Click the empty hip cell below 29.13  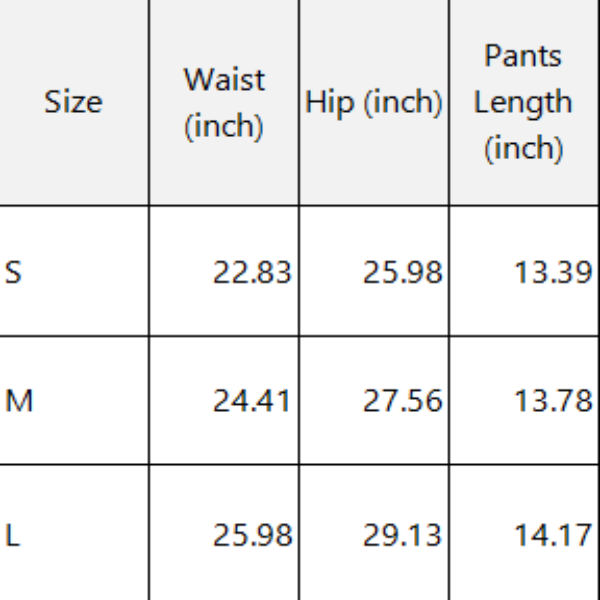(x=373, y=588)
